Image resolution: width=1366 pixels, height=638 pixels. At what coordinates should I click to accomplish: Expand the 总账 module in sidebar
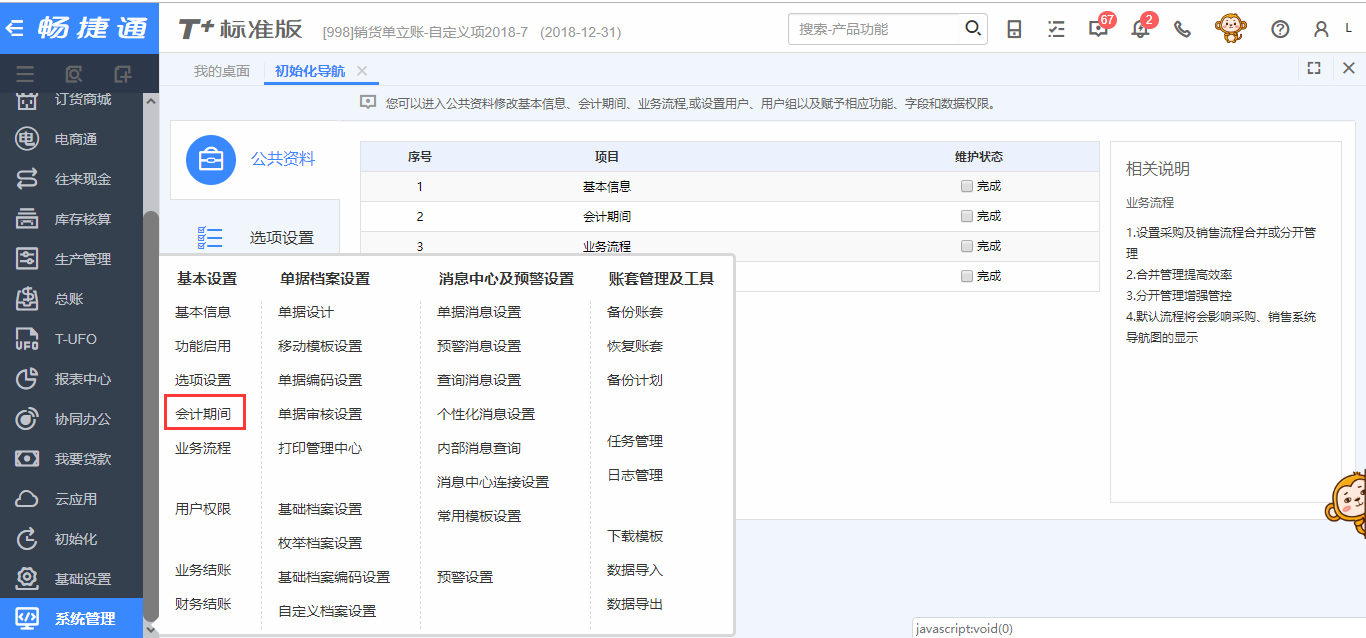[x=69, y=299]
